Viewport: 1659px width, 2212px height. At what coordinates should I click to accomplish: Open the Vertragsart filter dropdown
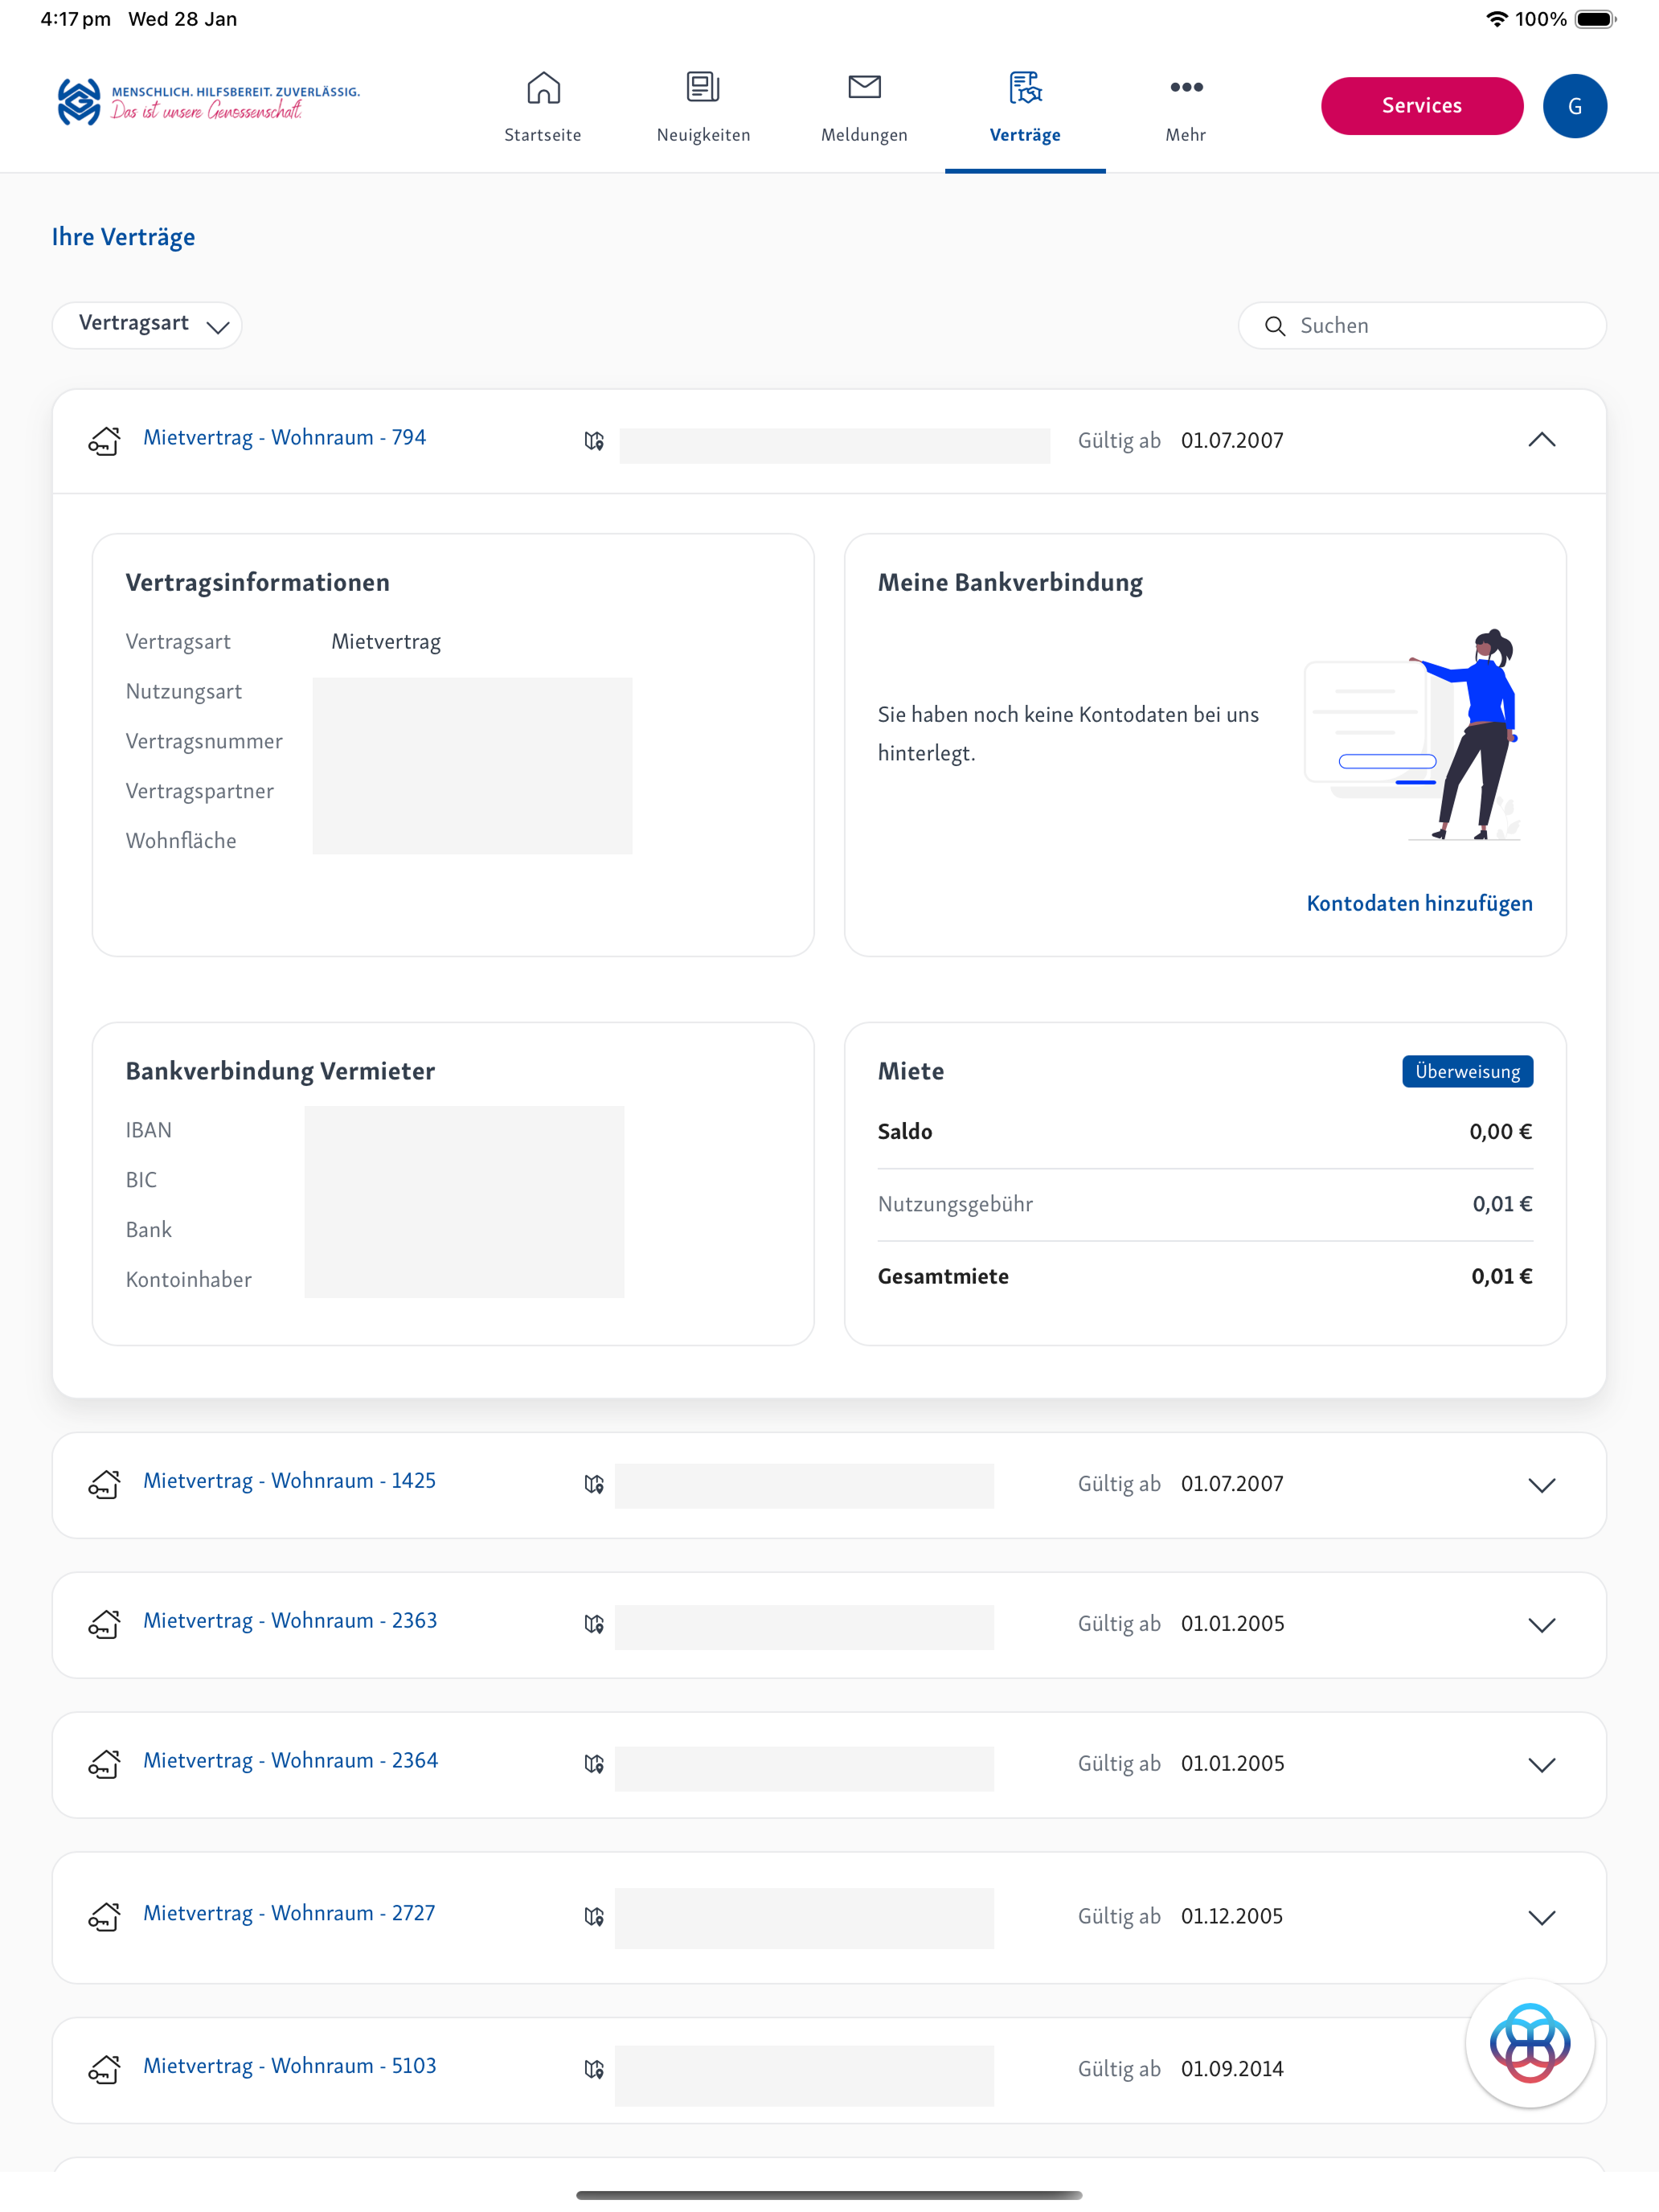(147, 325)
